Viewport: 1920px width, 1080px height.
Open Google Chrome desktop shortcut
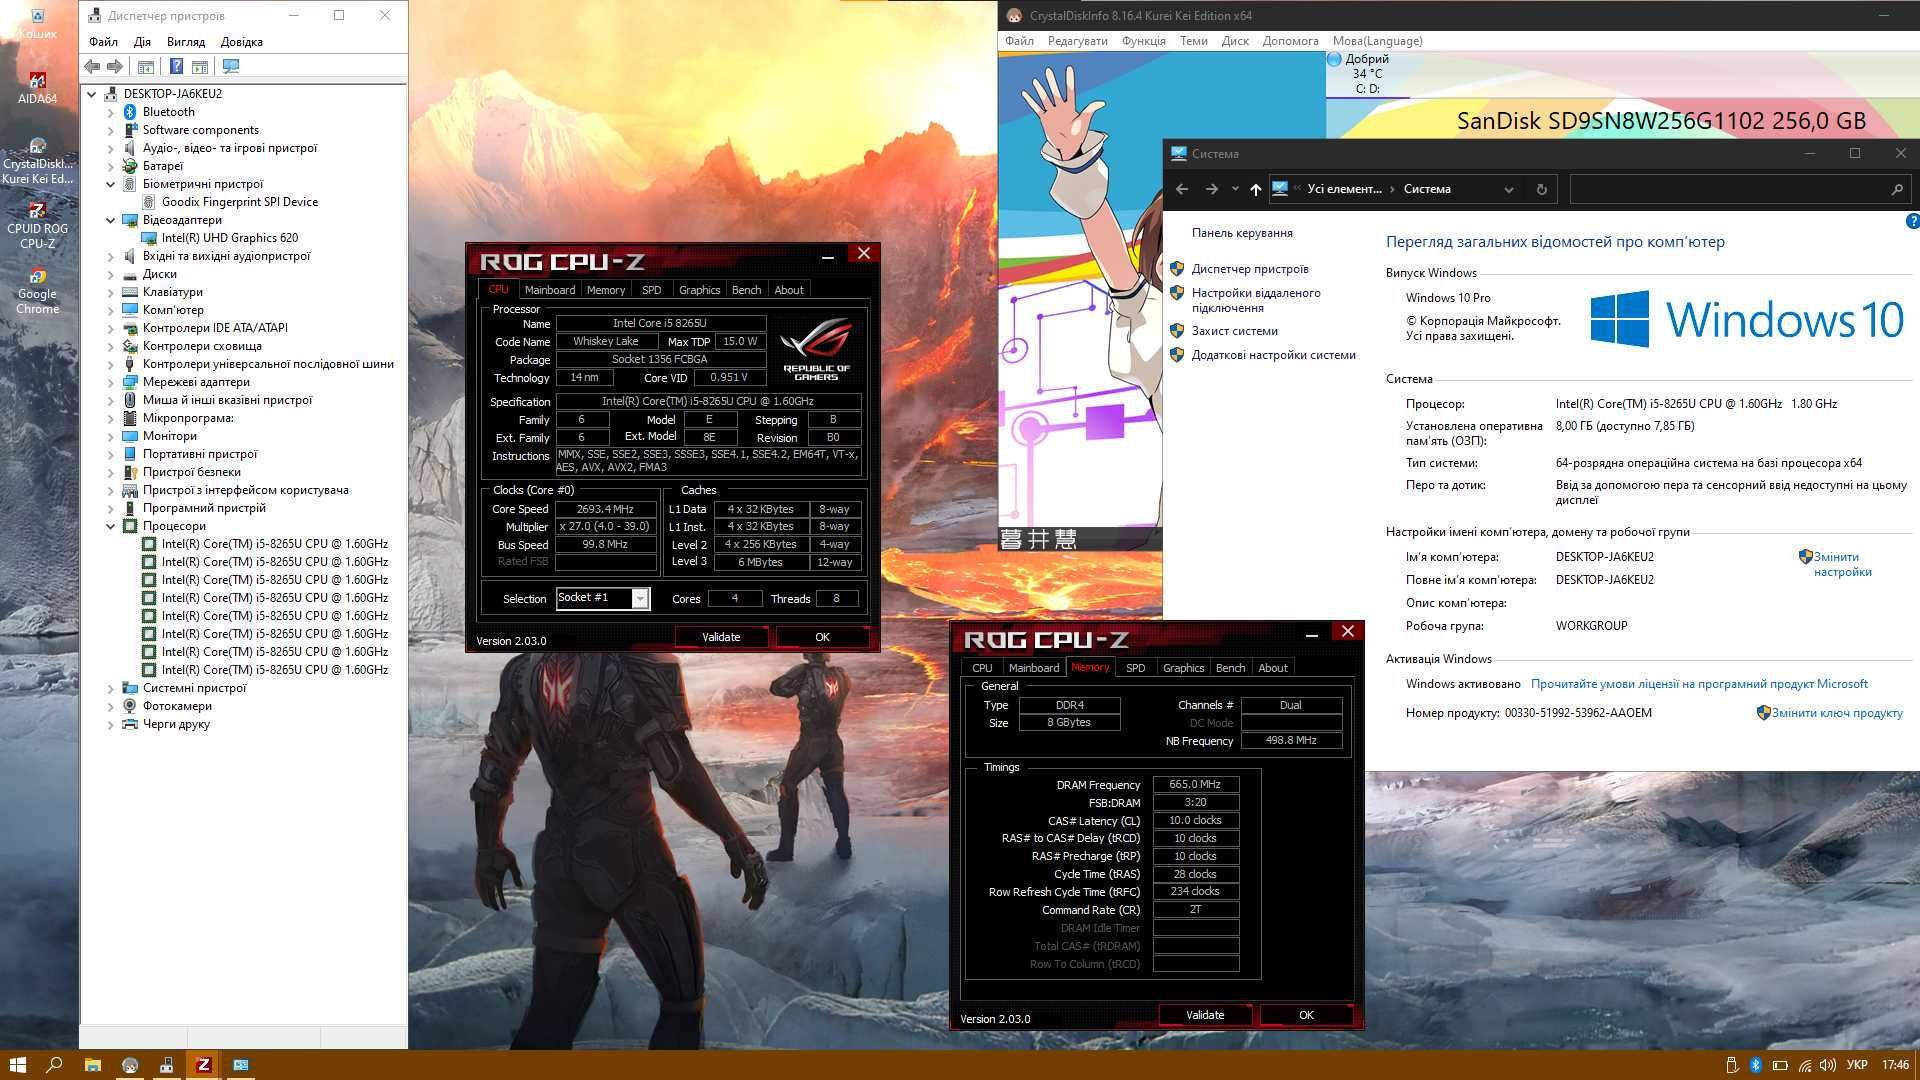[37, 291]
